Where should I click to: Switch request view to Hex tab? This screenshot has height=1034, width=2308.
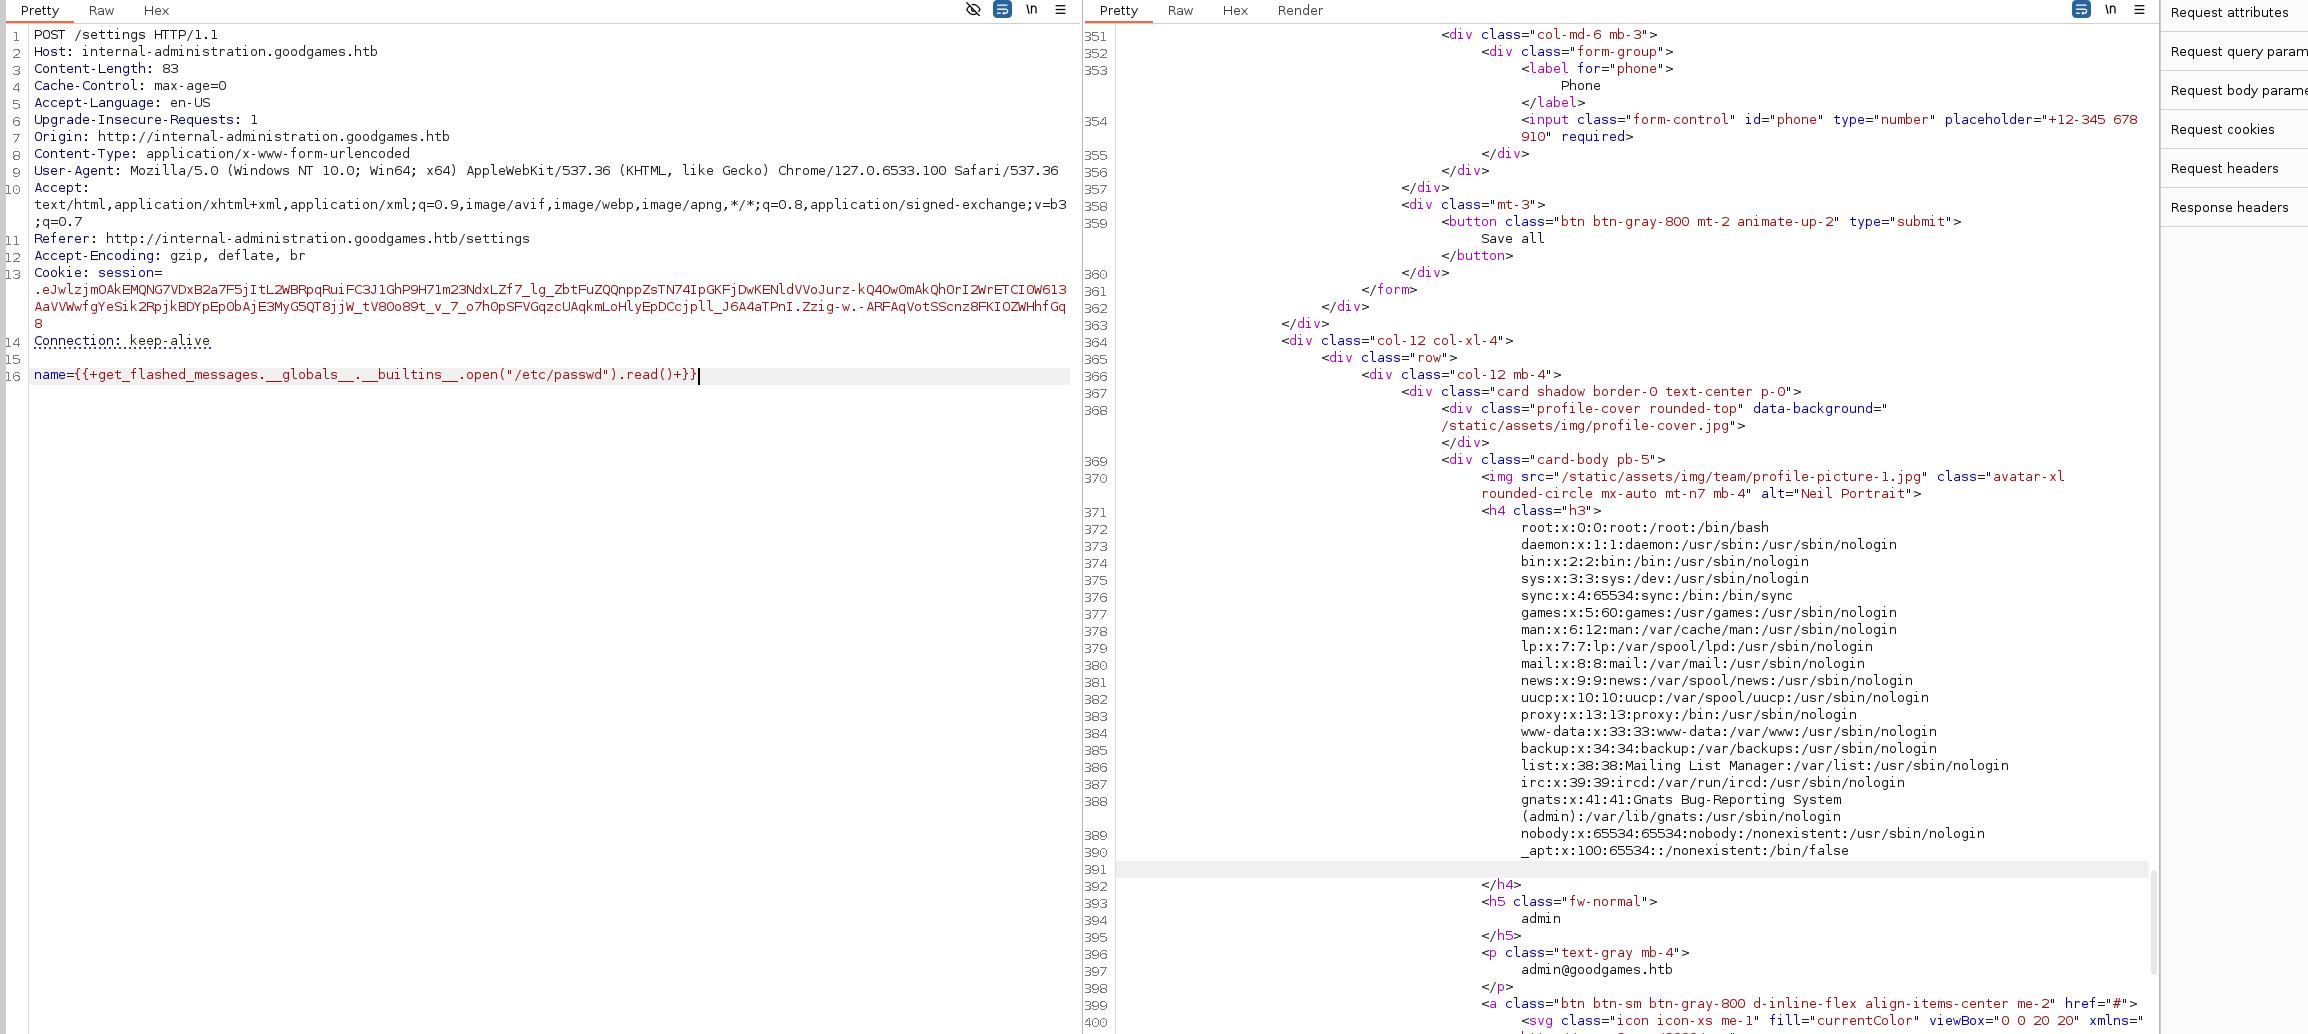(156, 11)
